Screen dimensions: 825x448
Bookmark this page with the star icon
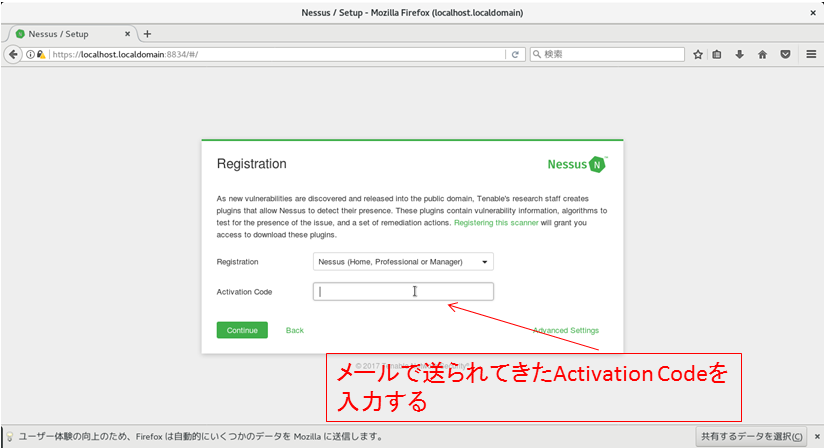tap(698, 54)
